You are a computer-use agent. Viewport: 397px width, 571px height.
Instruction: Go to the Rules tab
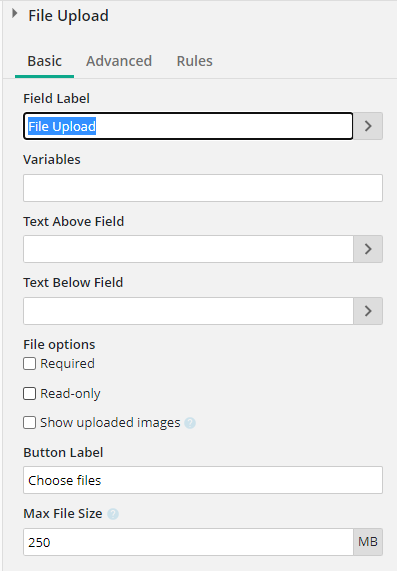(x=194, y=61)
